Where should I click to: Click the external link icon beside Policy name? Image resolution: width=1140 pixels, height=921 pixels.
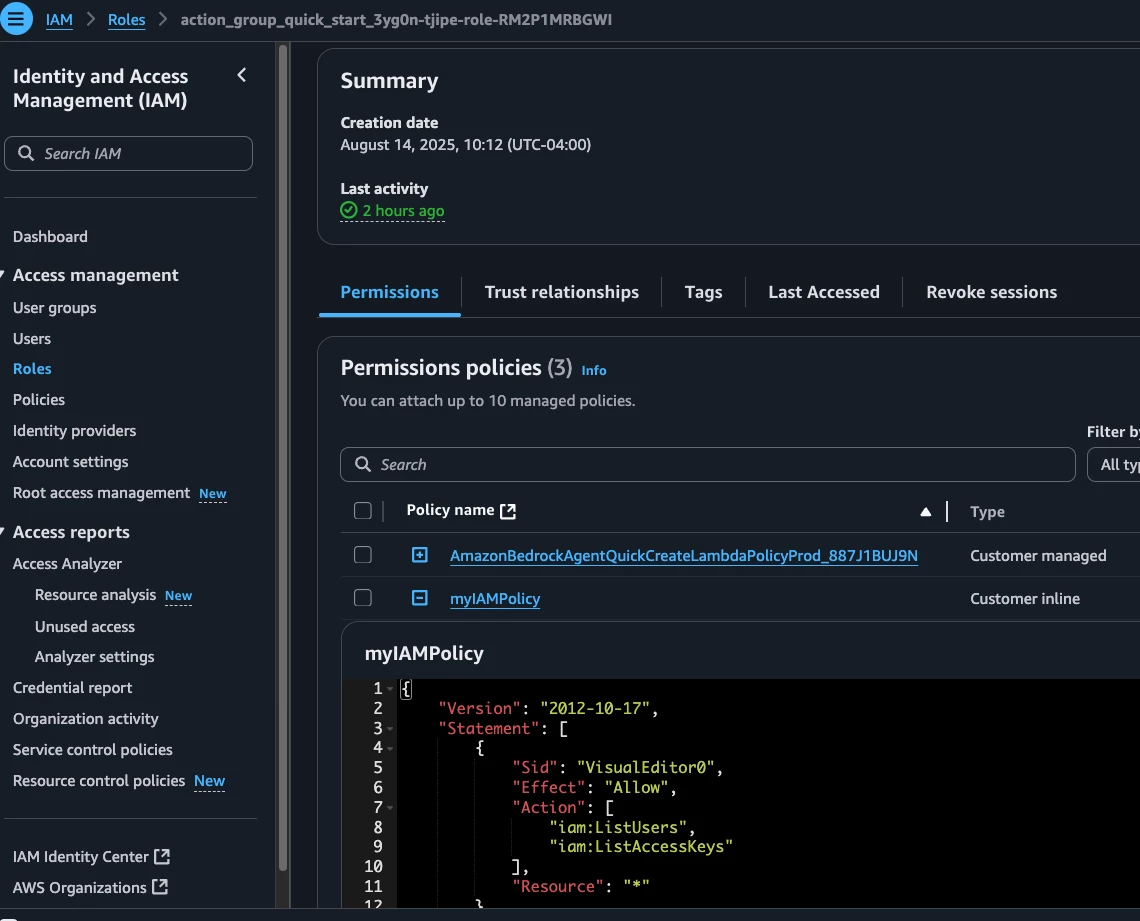click(508, 511)
